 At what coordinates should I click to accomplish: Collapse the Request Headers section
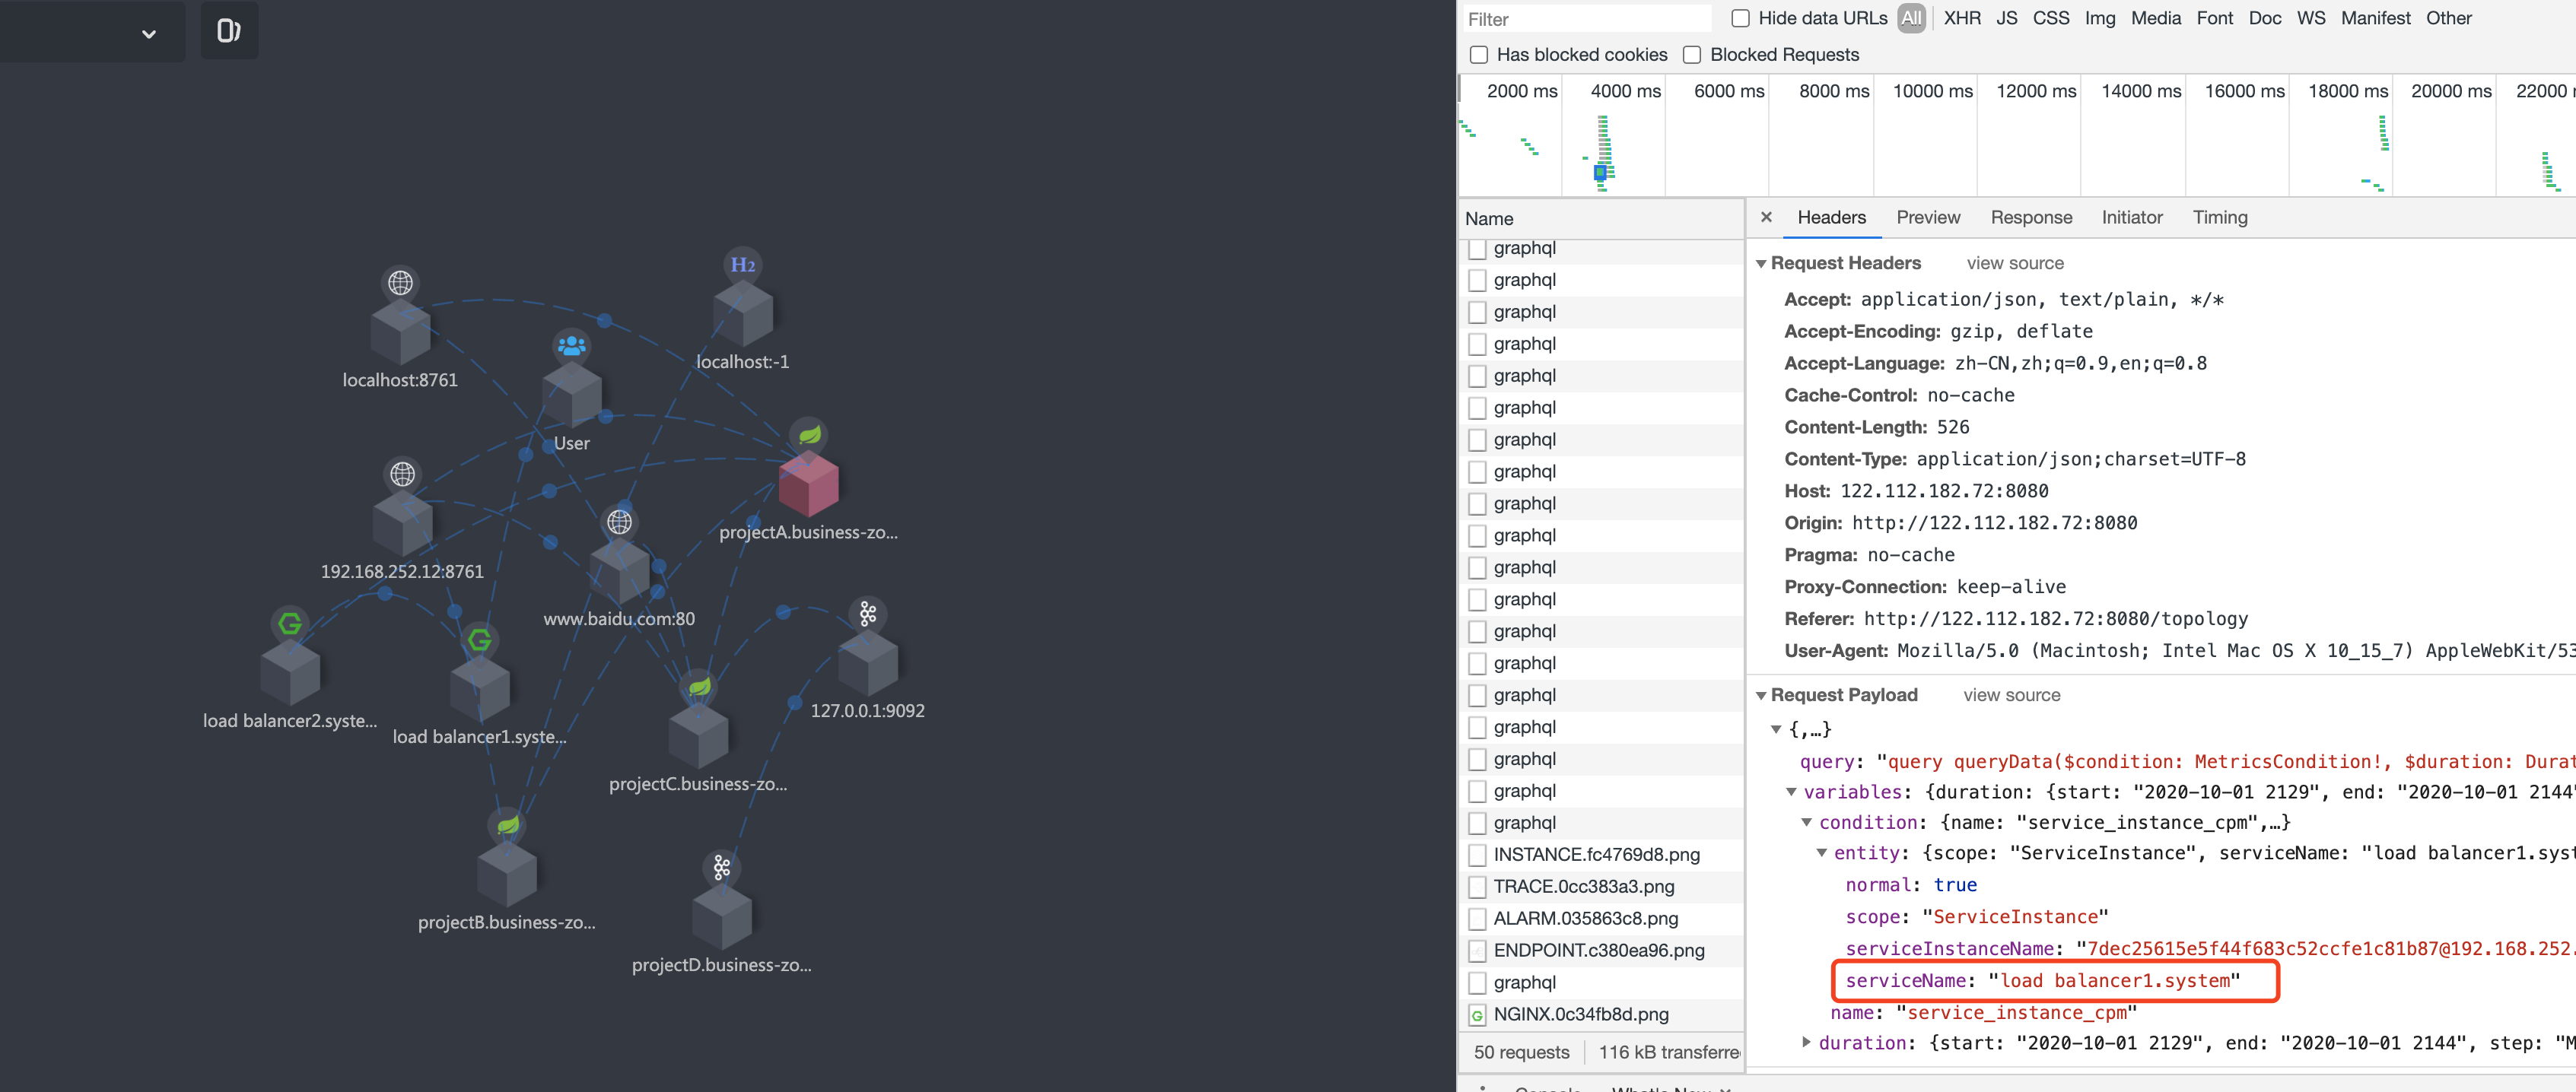pyautogui.click(x=1761, y=264)
